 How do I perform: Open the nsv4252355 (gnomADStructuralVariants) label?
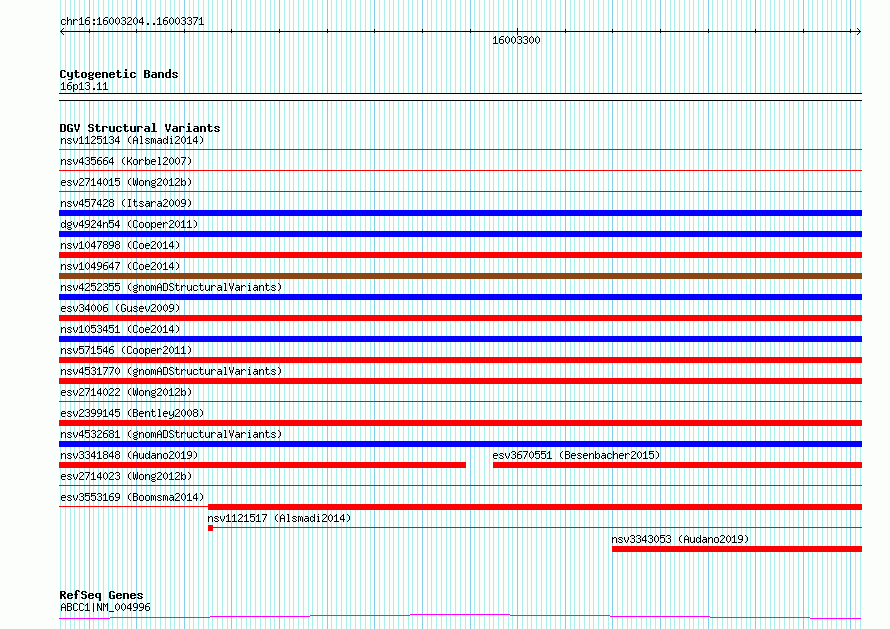pyautogui.click(x=171, y=287)
